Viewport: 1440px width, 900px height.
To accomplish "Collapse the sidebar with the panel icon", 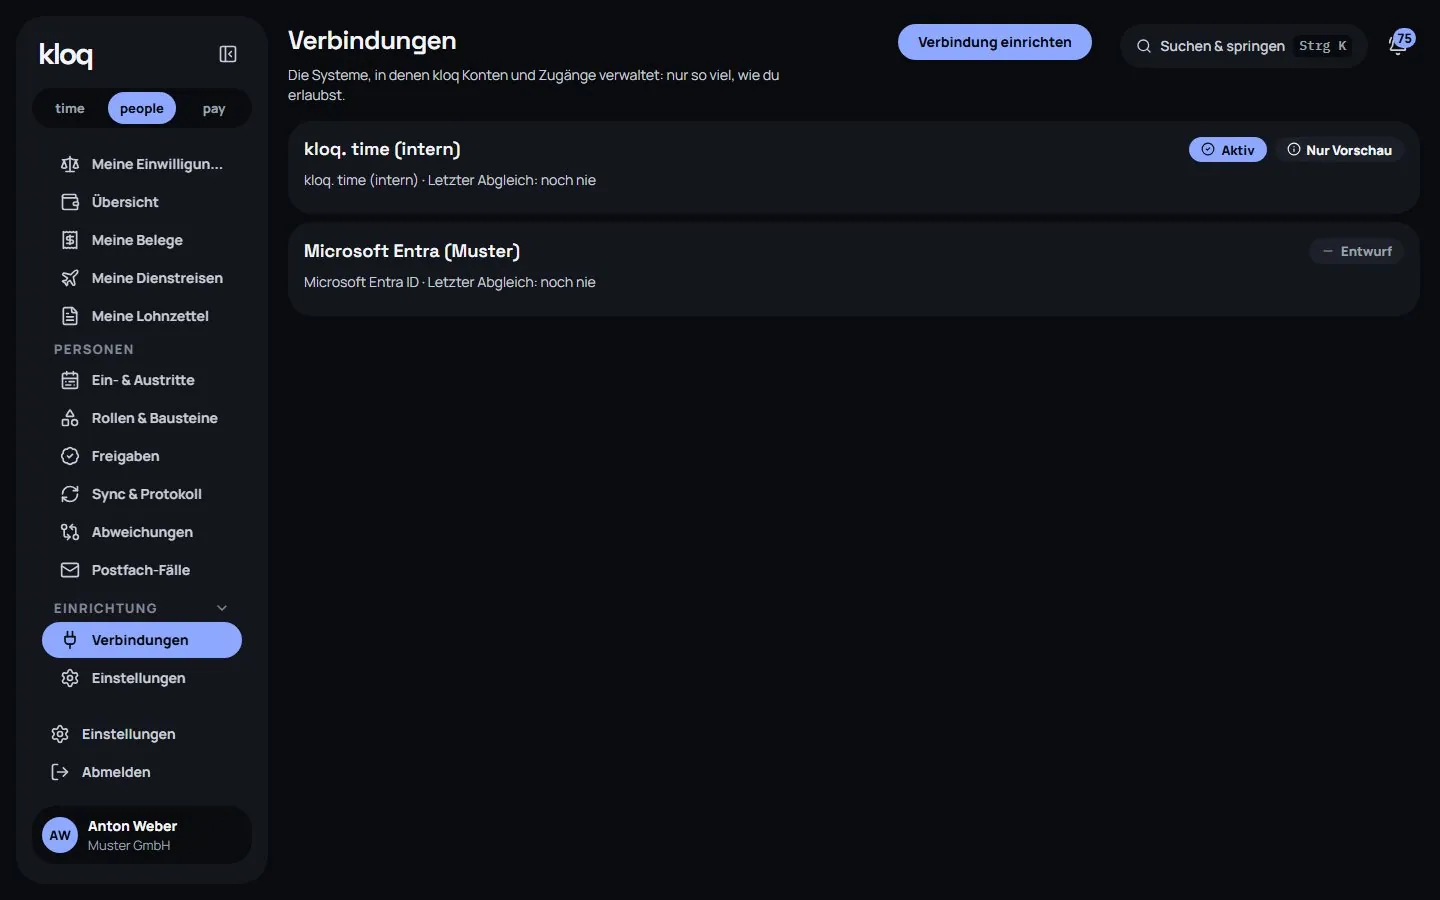I will 228,54.
